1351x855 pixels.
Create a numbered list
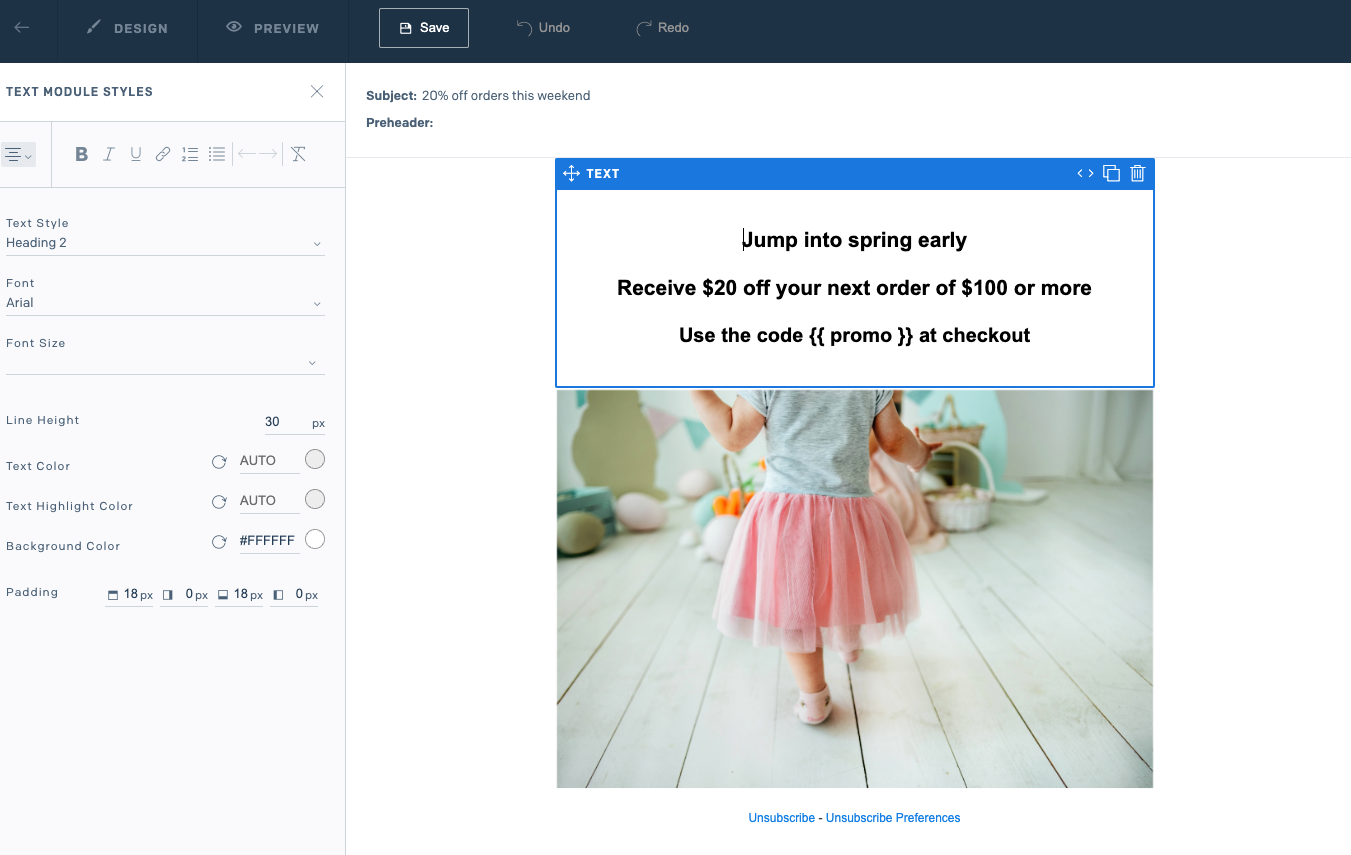pyautogui.click(x=189, y=154)
